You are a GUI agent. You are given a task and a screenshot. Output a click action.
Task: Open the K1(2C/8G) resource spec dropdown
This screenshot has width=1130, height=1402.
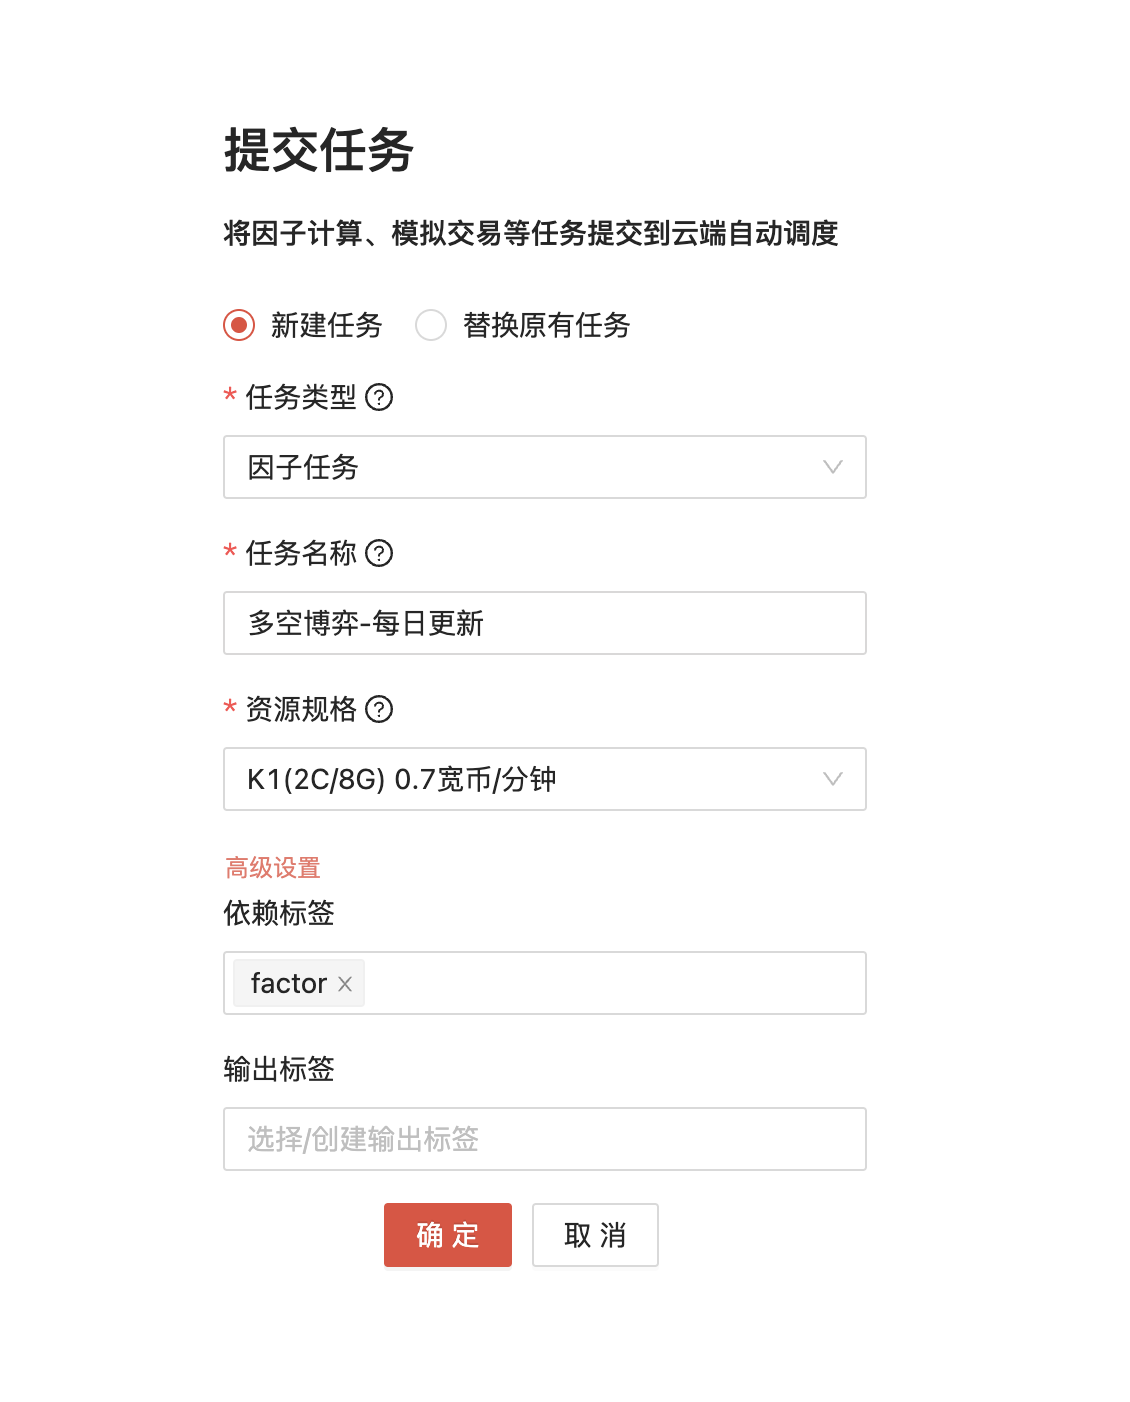520,779
